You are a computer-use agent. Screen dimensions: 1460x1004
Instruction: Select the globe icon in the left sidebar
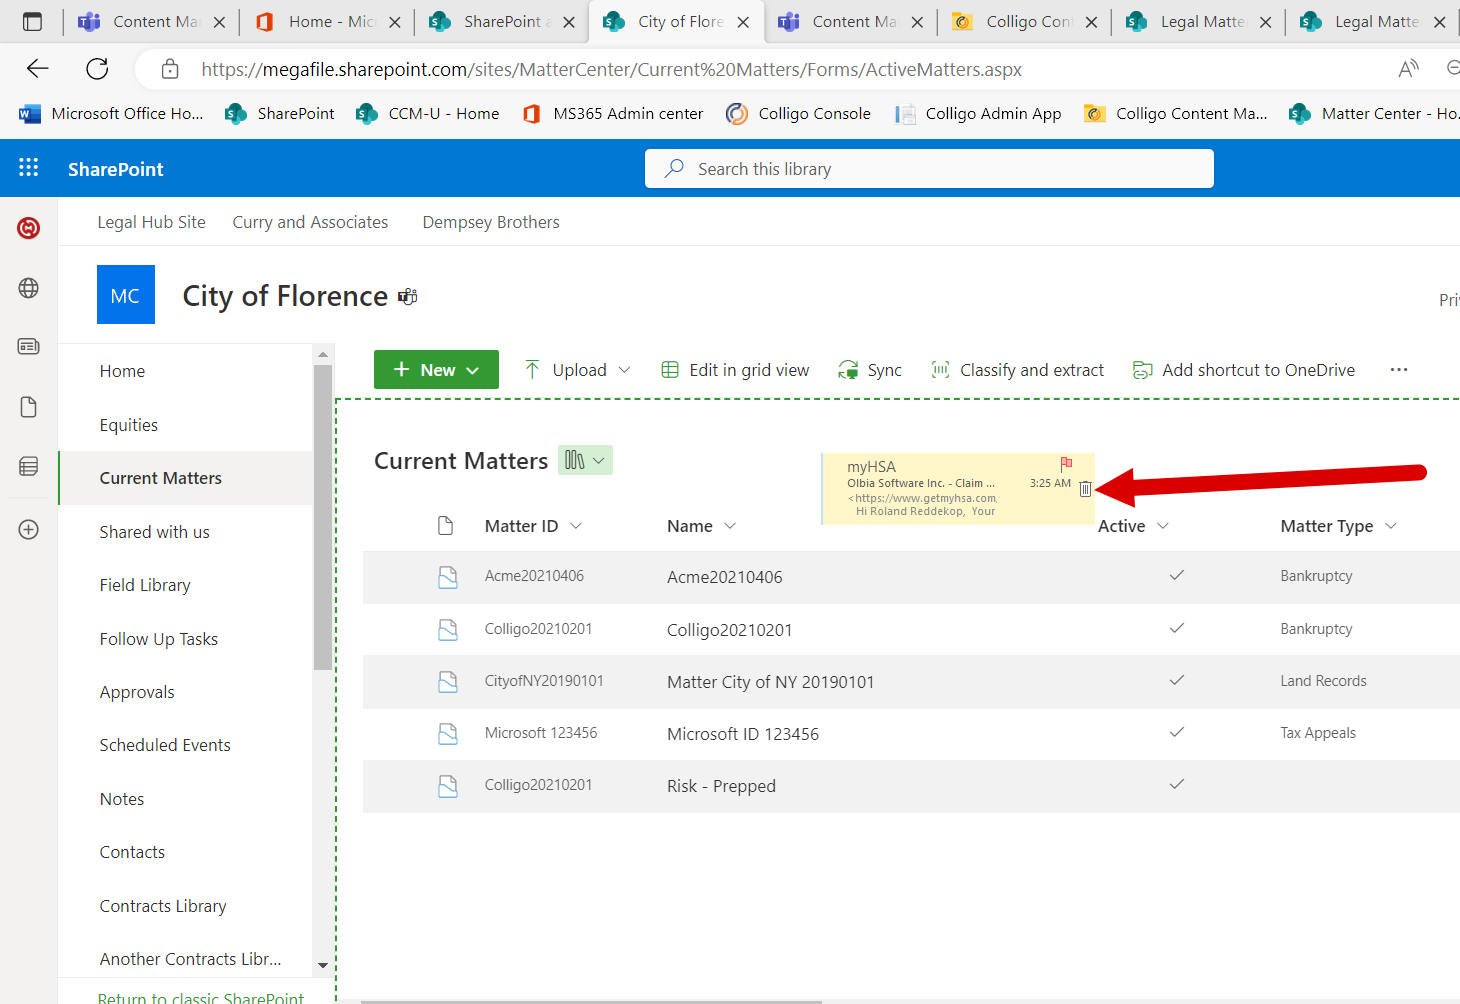pyautogui.click(x=28, y=288)
